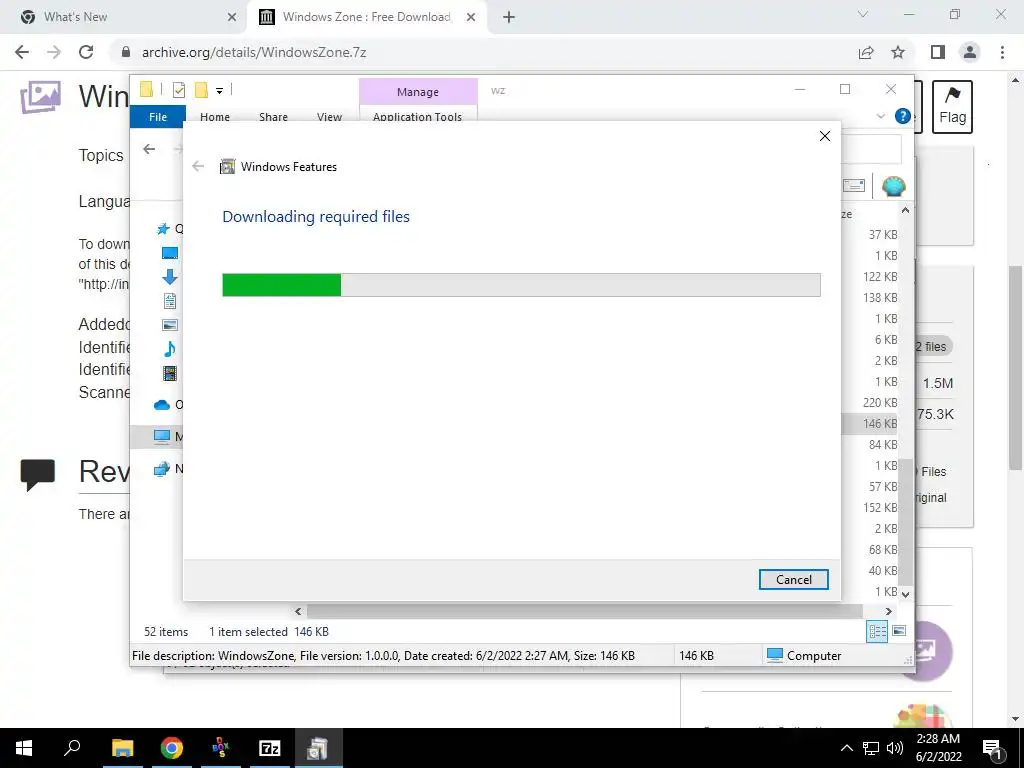Click the archive.org address bar
Viewport: 1024px width, 768px height.
483,52
